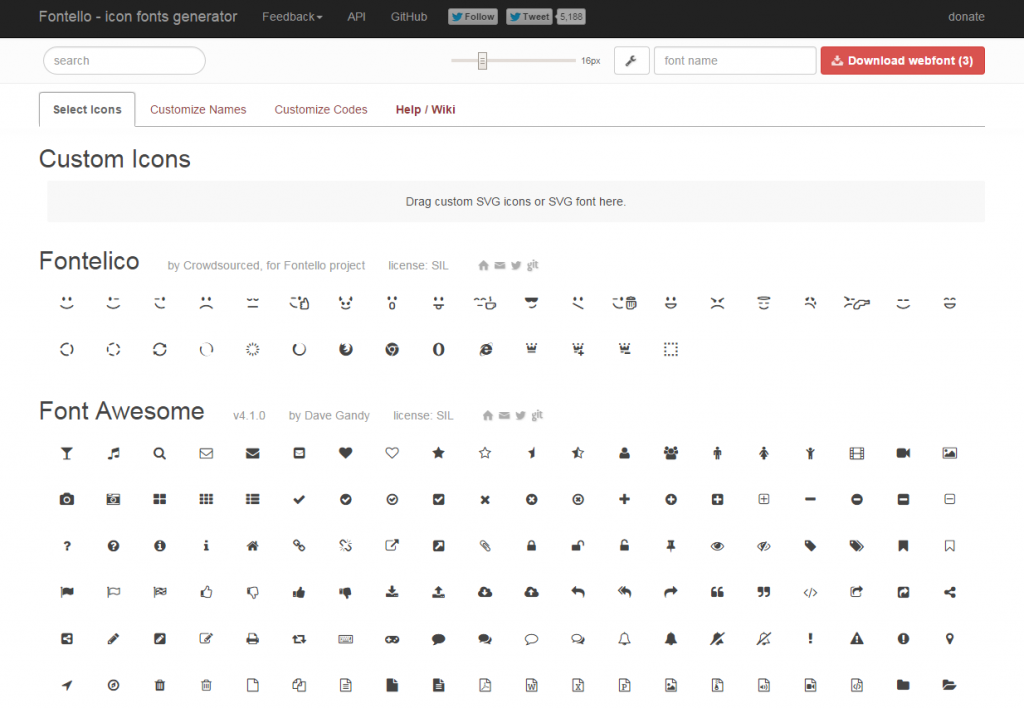Viewport: 1024px width, 708px height.
Task: Select the dotted square marquee icon
Action: tap(671, 349)
